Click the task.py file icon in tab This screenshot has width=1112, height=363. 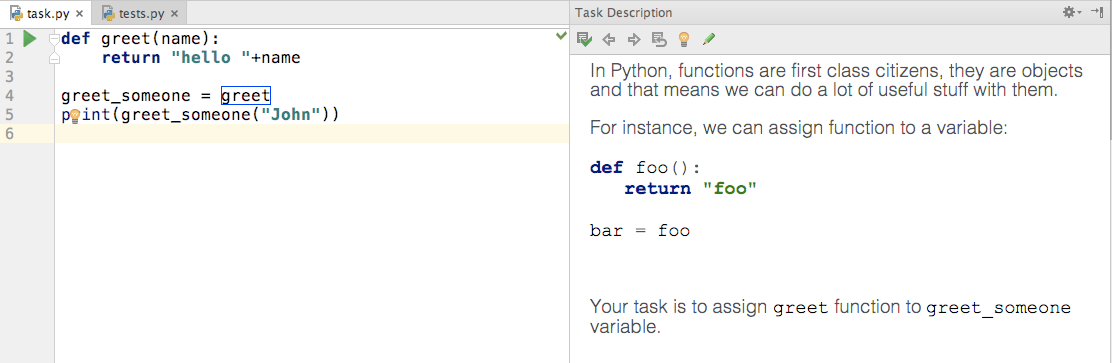[x=16, y=13]
